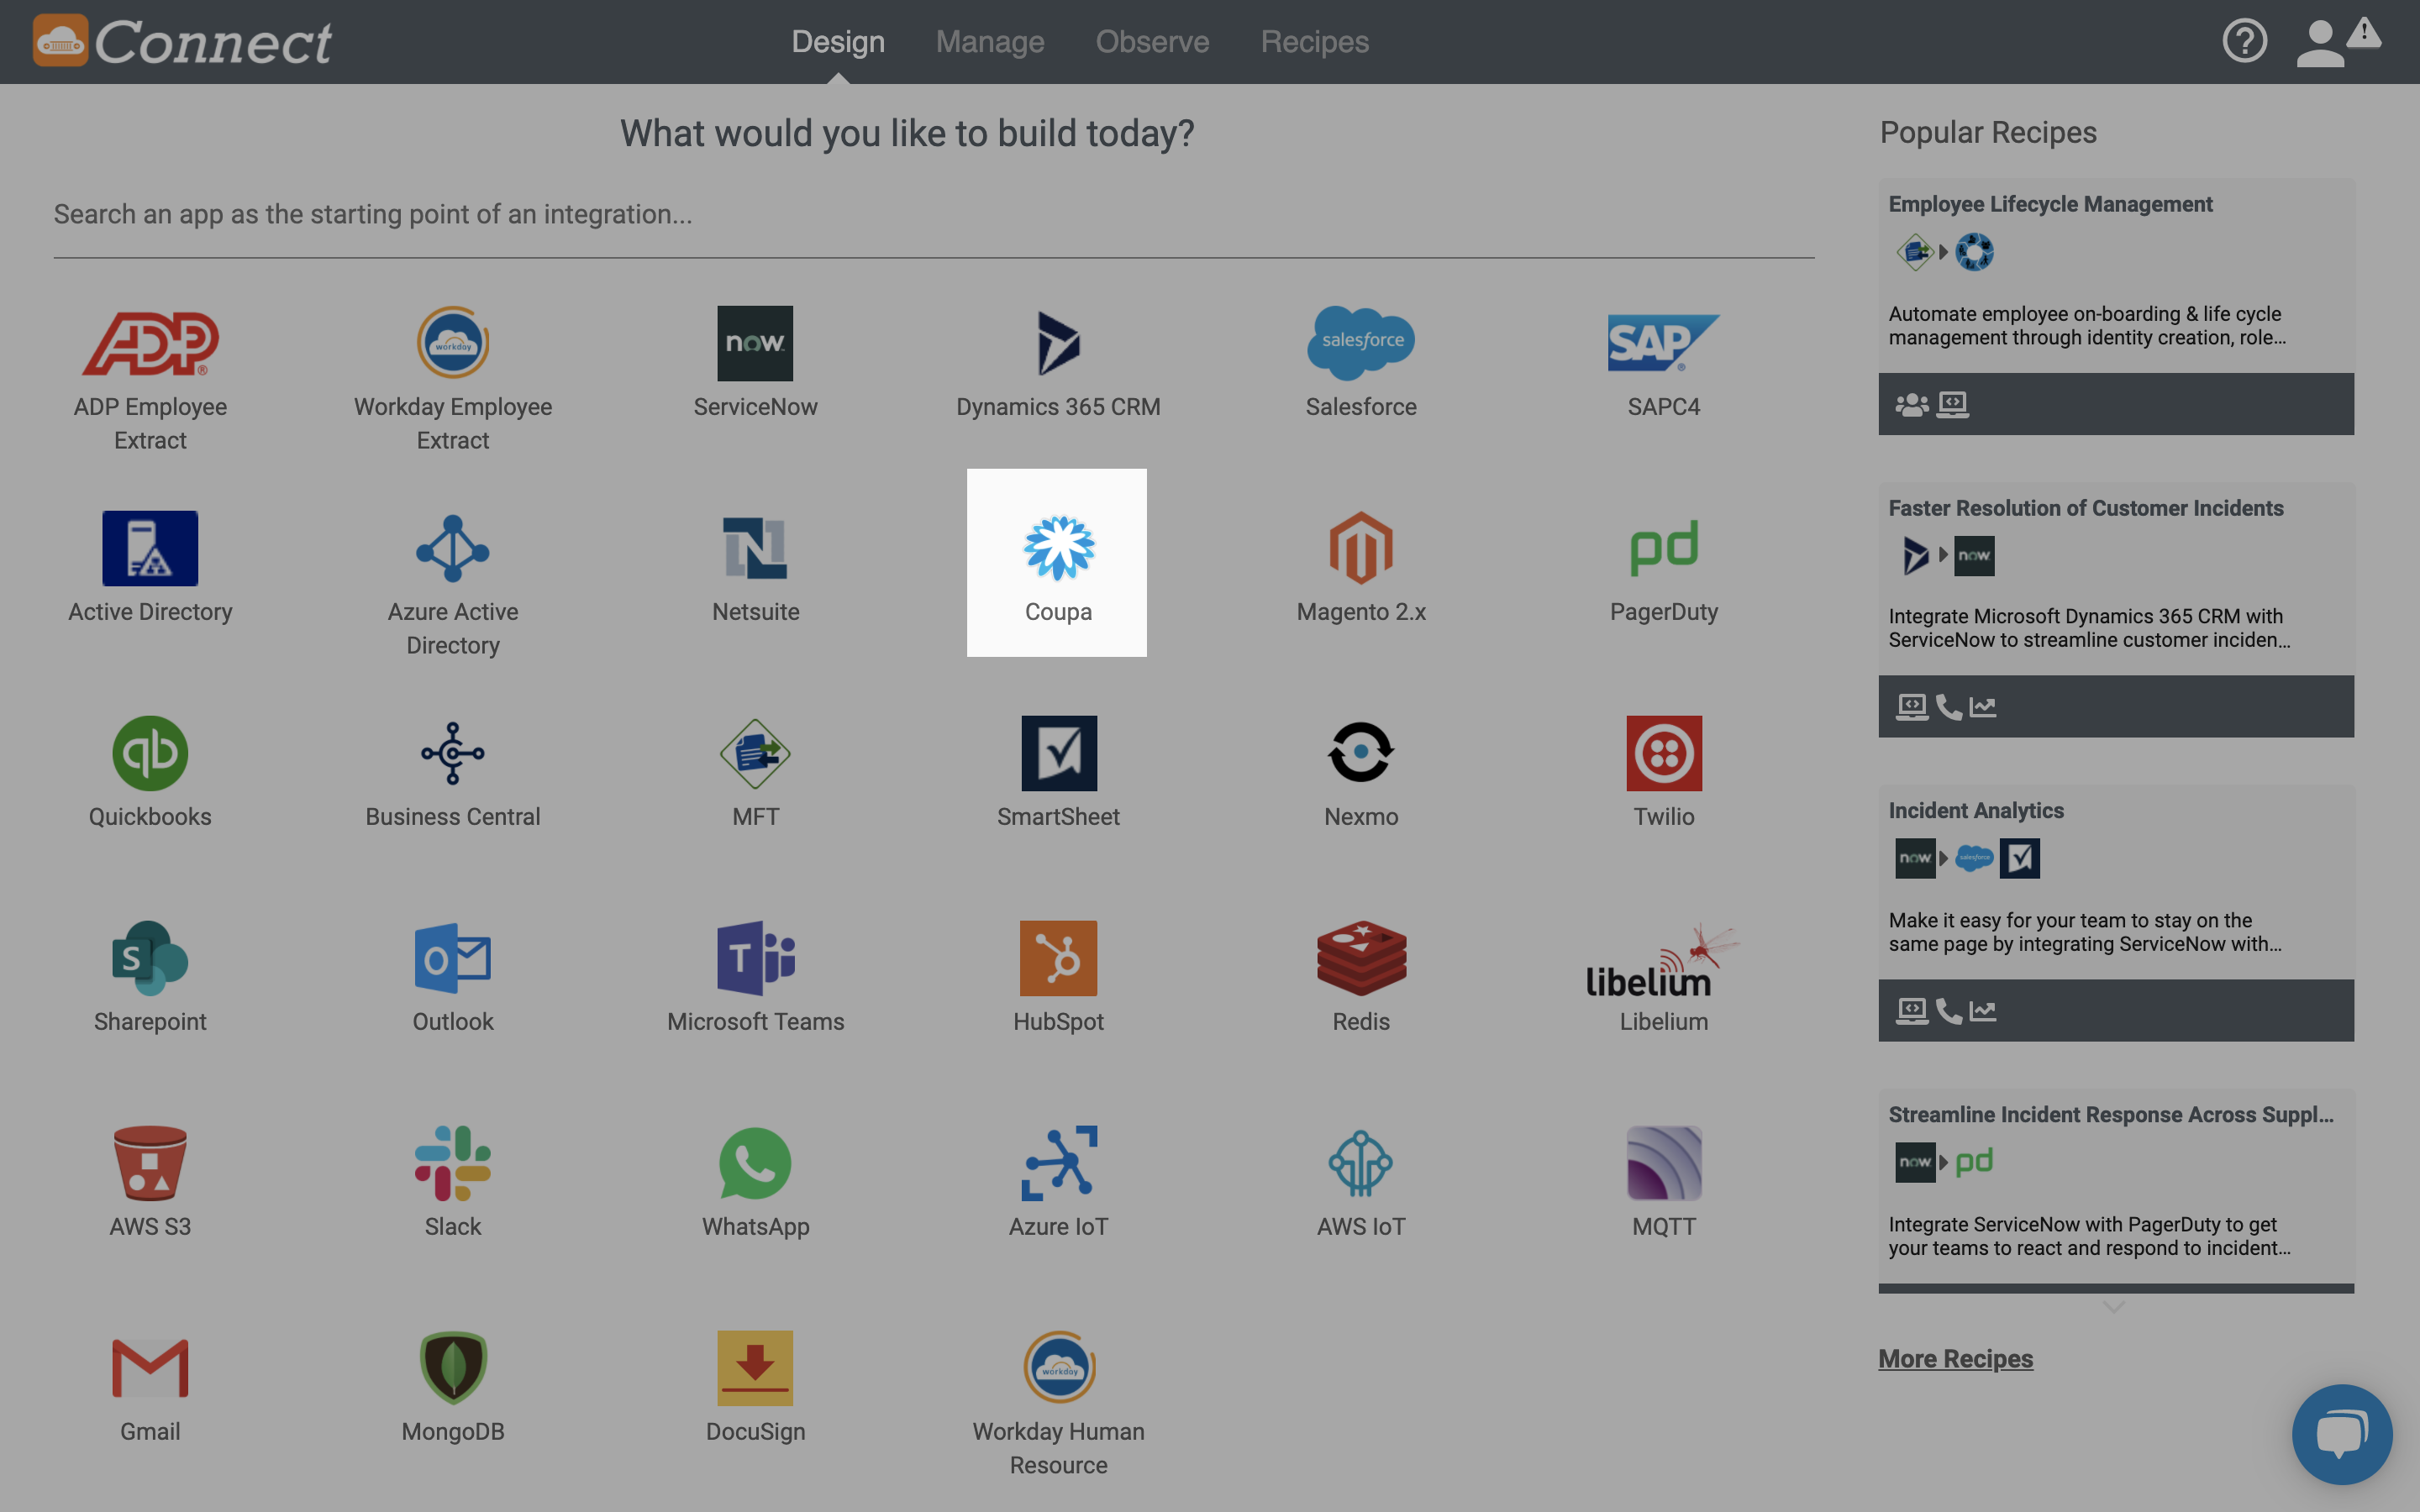Click the Design tab
Image resolution: width=2420 pixels, height=1512 pixels.
838,42
